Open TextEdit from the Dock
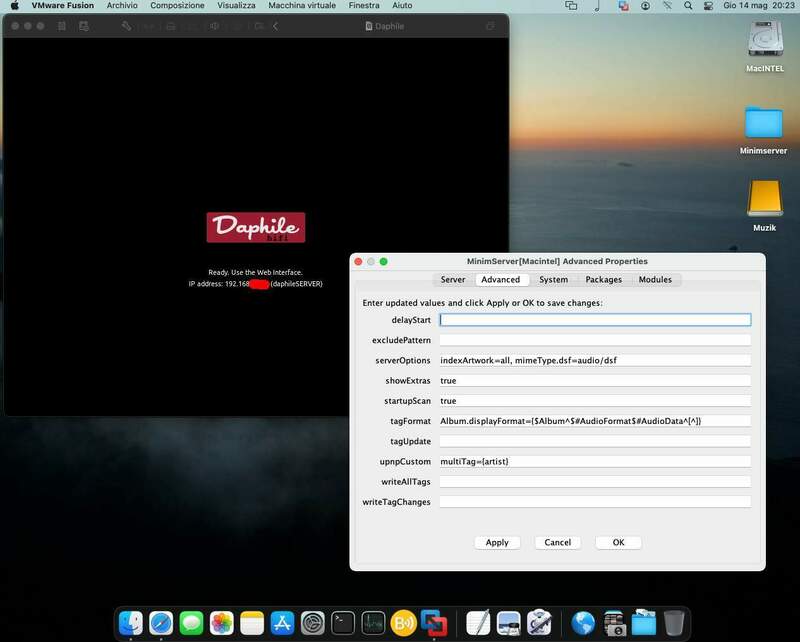Image resolution: width=800 pixels, height=642 pixels. pyautogui.click(x=478, y=623)
